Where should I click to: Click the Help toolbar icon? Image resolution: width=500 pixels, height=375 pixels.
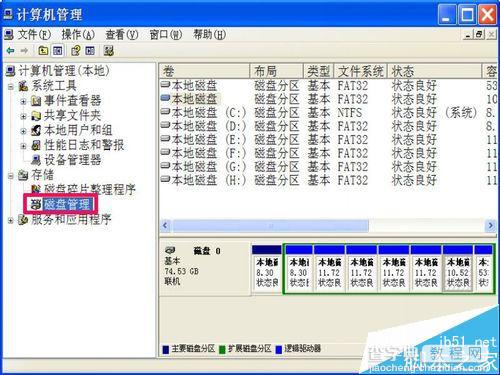click(76, 51)
